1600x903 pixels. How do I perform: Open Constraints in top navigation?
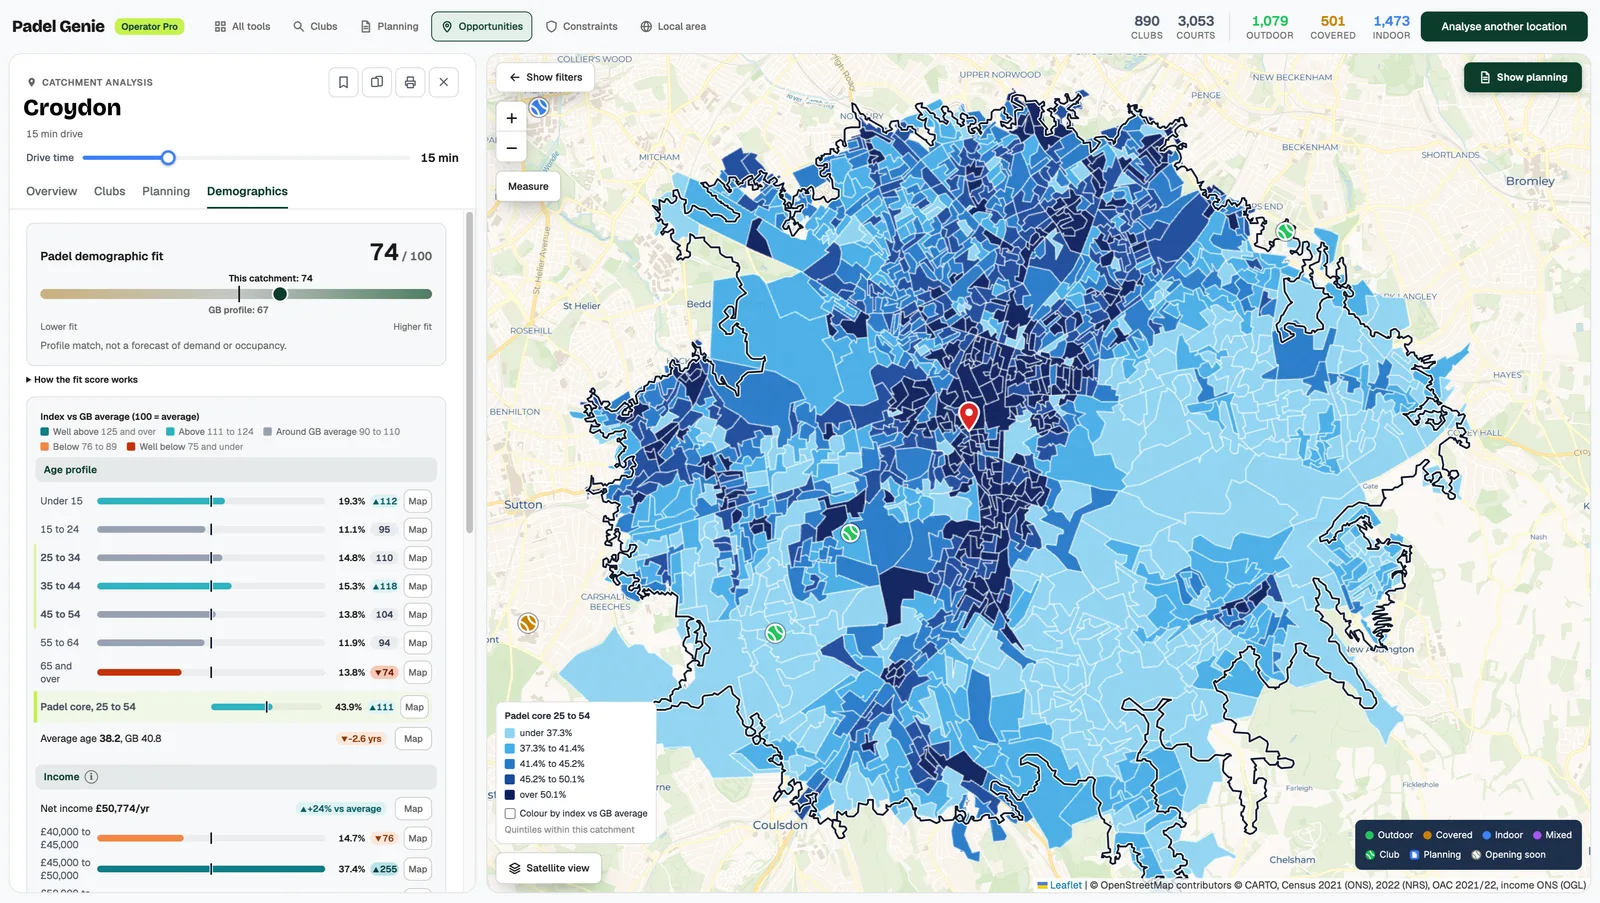tap(581, 27)
